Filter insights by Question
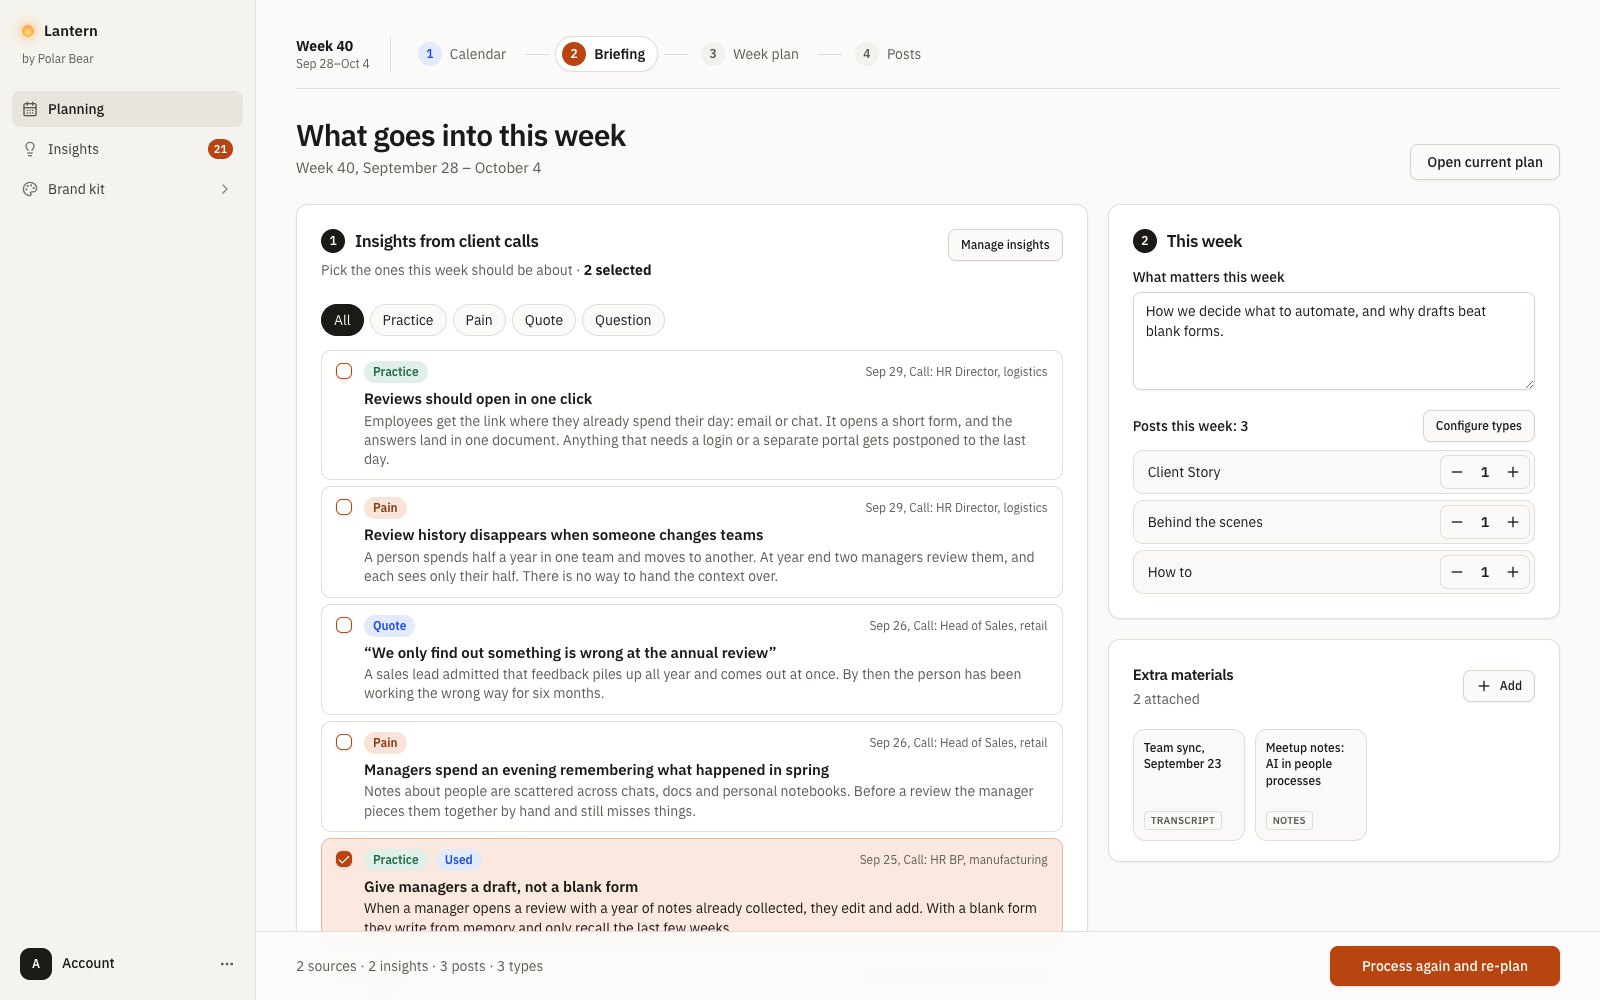Image resolution: width=1600 pixels, height=1000 pixels. [623, 320]
